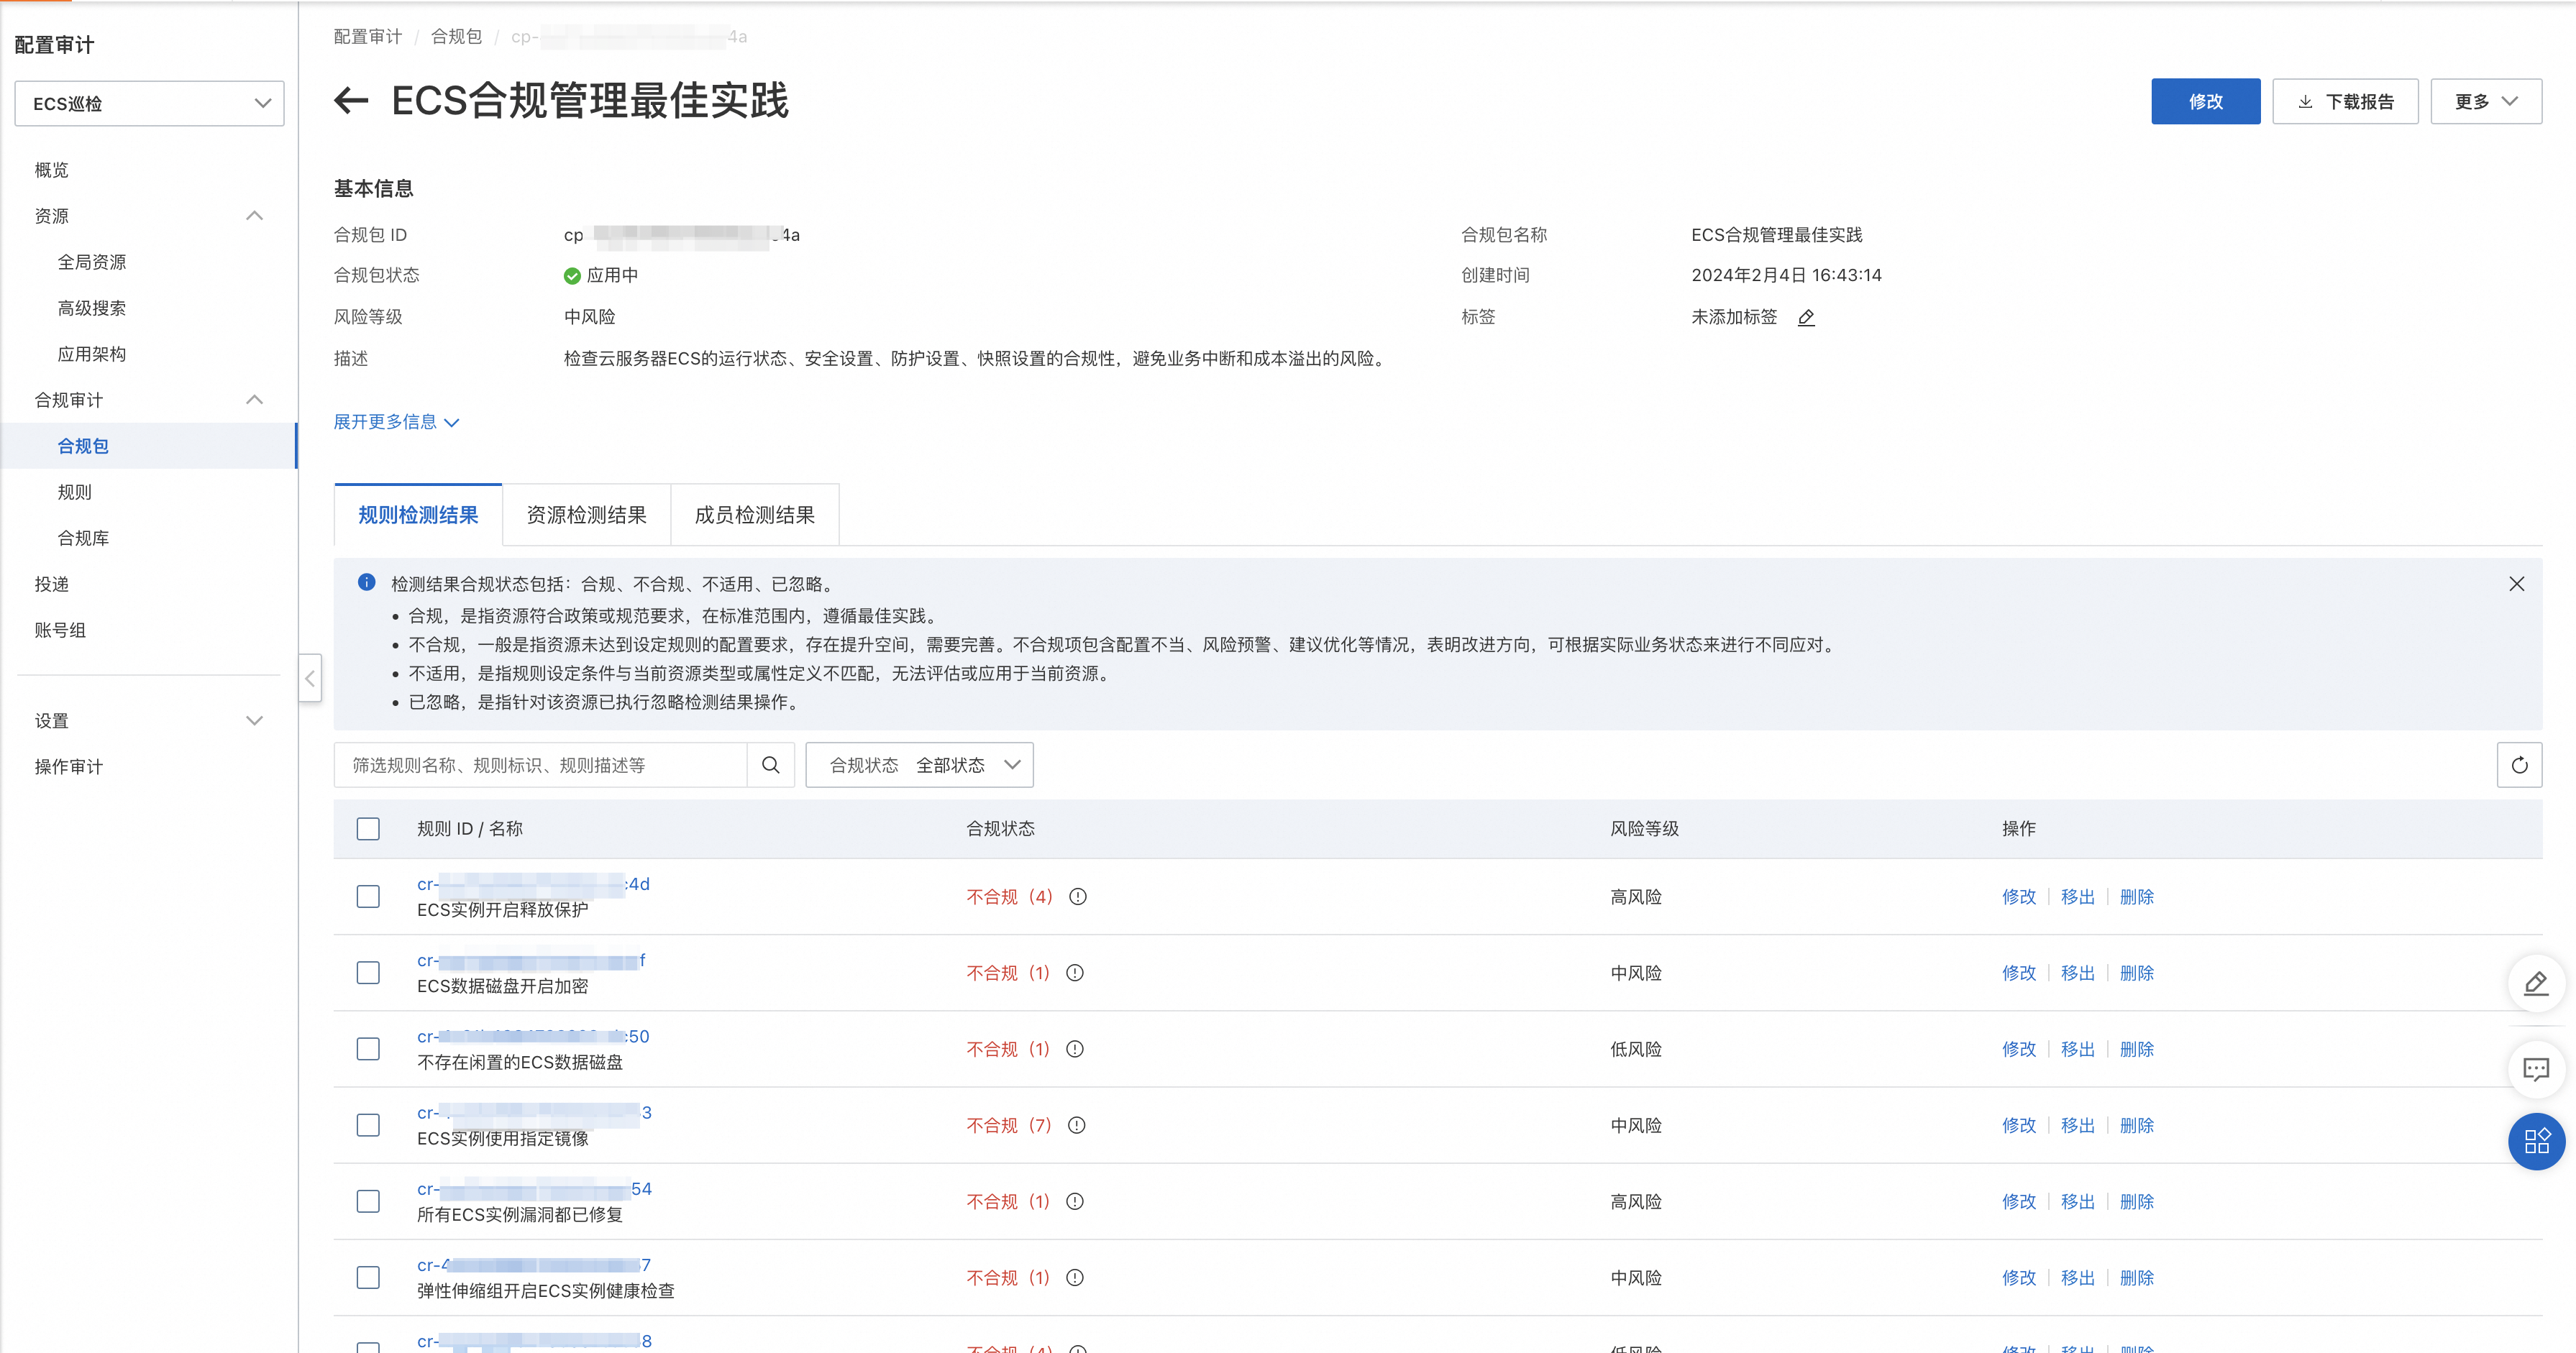Viewport: 2576px width, 1353px height.
Task: Click the info icon next to 不合规 (4)
Action: (1078, 897)
